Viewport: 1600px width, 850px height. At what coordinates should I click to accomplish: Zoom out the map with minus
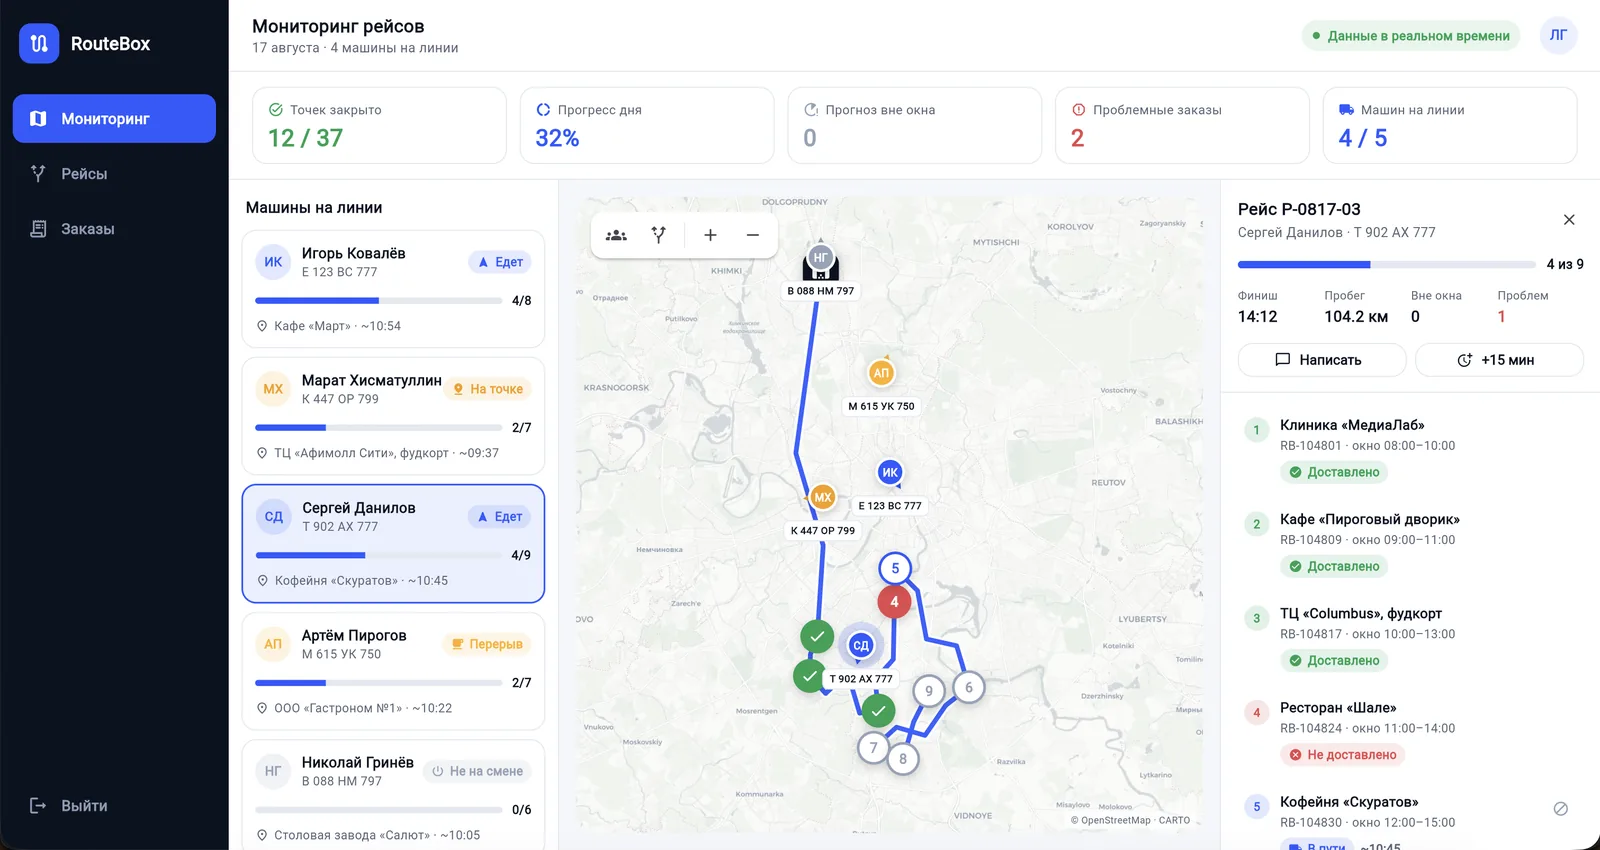coord(753,235)
